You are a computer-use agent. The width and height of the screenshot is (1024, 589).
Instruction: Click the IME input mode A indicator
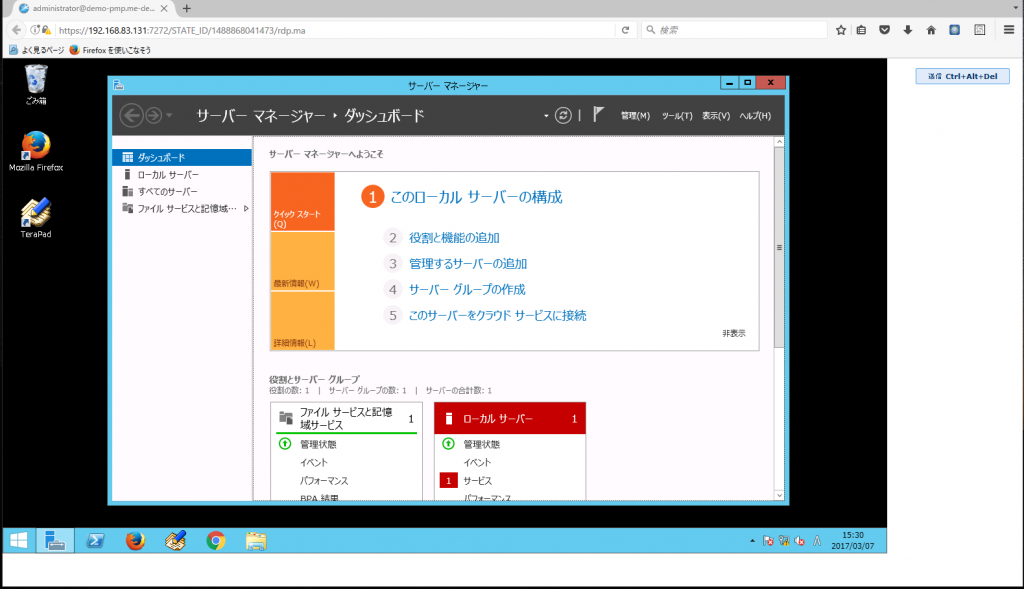coord(817,541)
